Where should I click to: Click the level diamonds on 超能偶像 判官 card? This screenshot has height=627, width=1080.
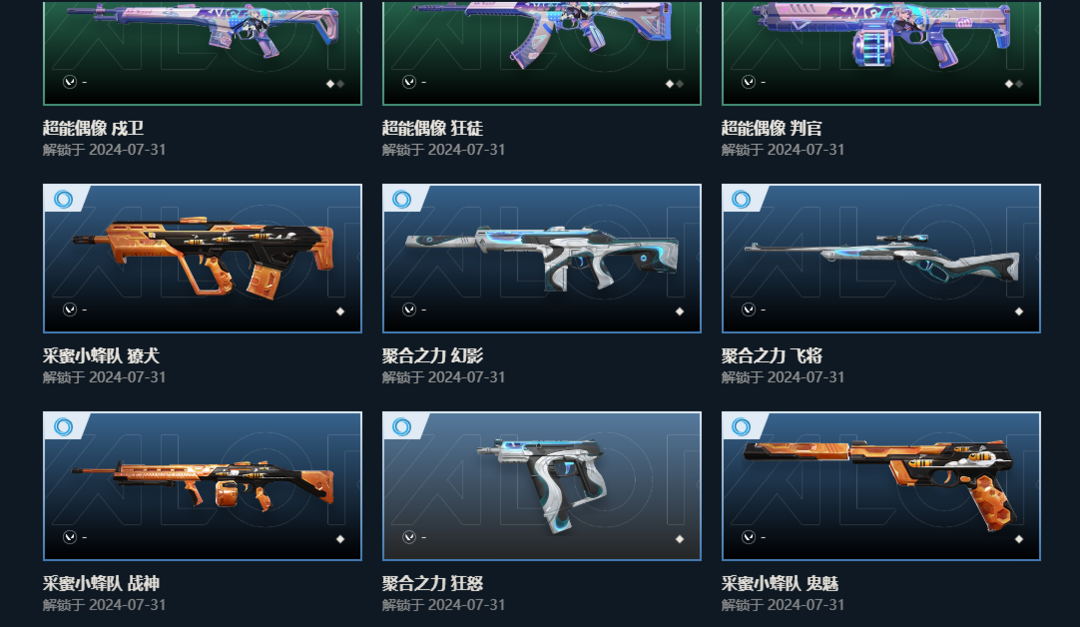point(1014,83)
